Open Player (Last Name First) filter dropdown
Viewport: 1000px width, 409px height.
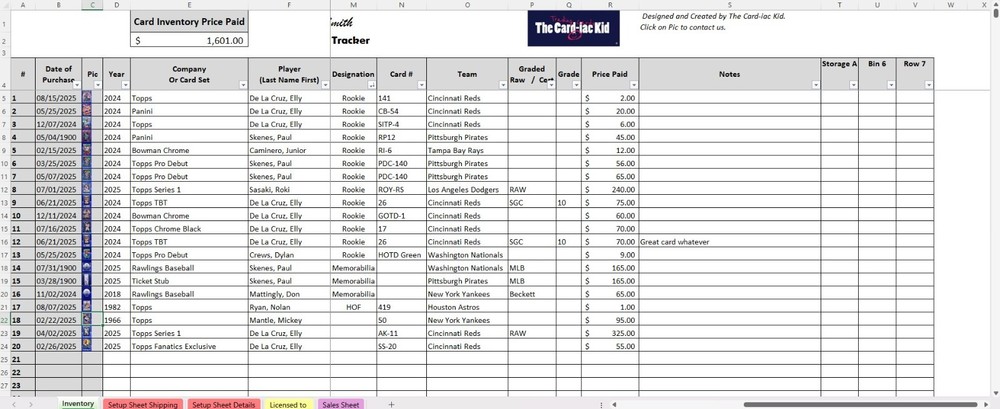(x=325, y=85)
